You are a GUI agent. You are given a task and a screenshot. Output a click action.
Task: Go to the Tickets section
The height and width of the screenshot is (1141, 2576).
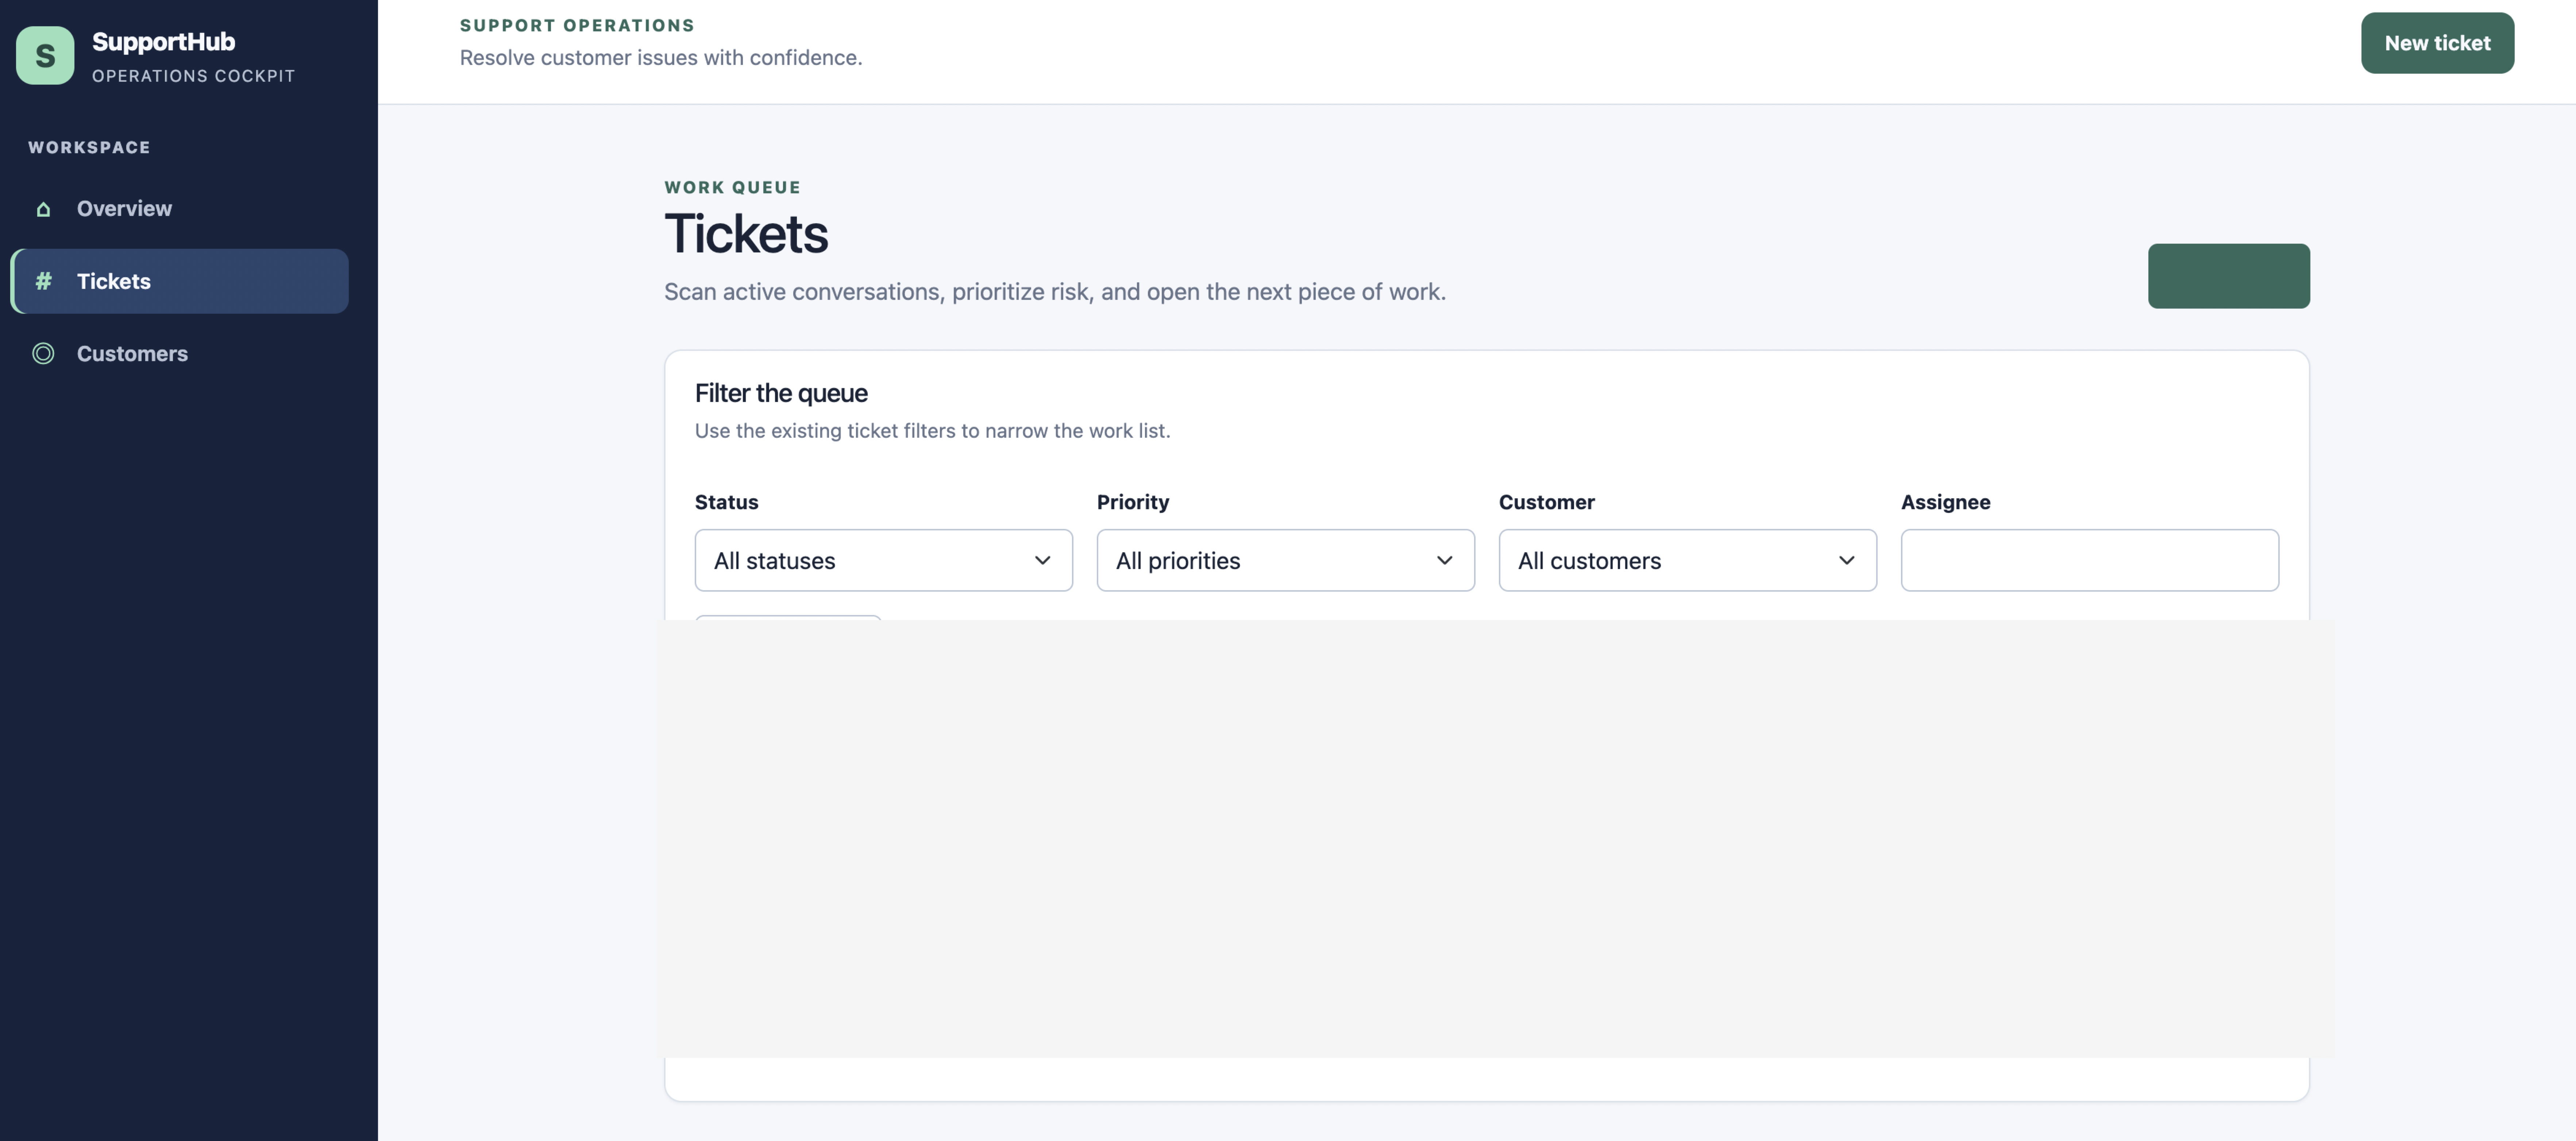coord(180,281)
